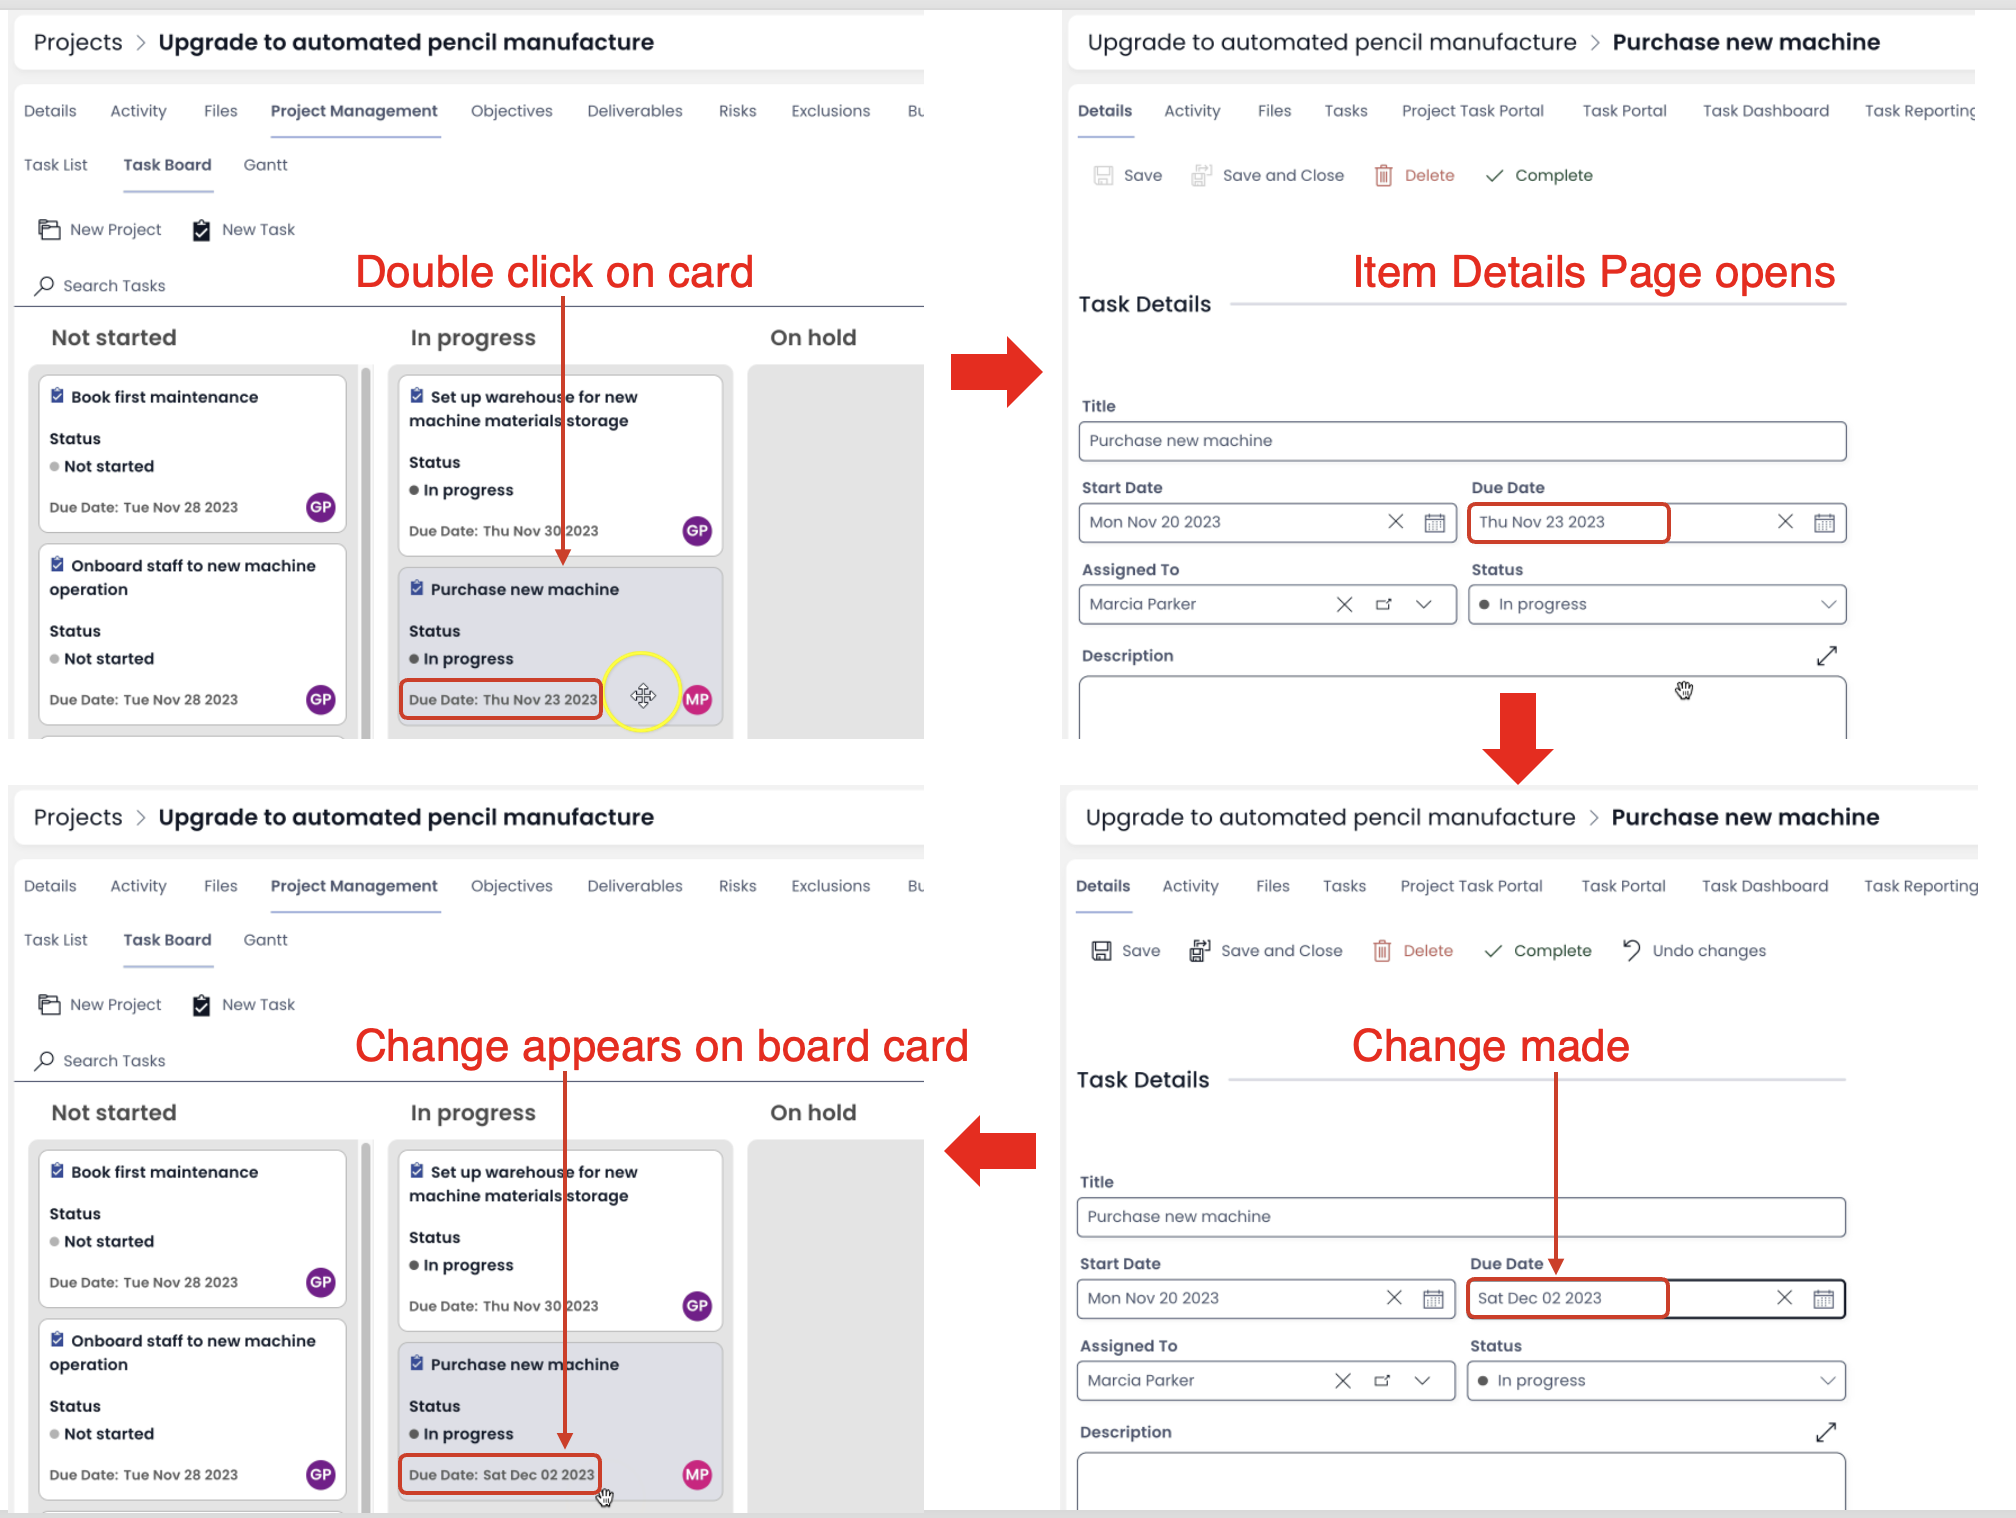Click the move/drag handle icon on Purchase new machine card
The image size is (2016, 1518).
click(x=643, y=695)
